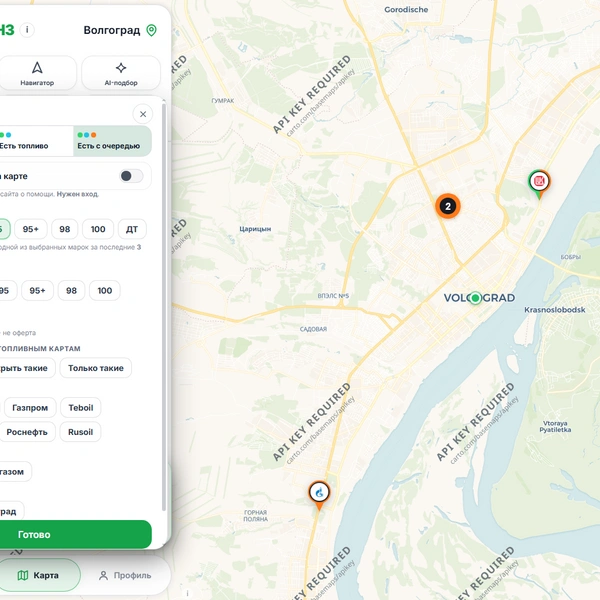Image resolution: width=600 pixels, height=600 pixels.
Task: Select the Есть с очередью tab
Action: pos(112,141)
